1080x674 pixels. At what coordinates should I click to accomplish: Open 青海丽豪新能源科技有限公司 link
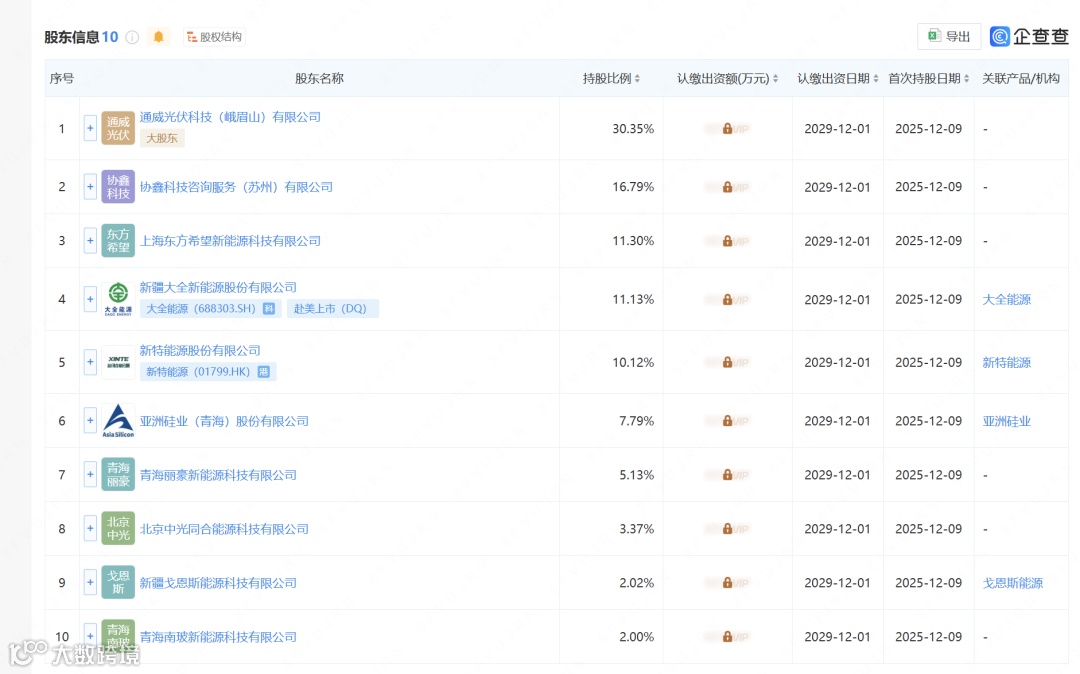[x=218, y=475]
